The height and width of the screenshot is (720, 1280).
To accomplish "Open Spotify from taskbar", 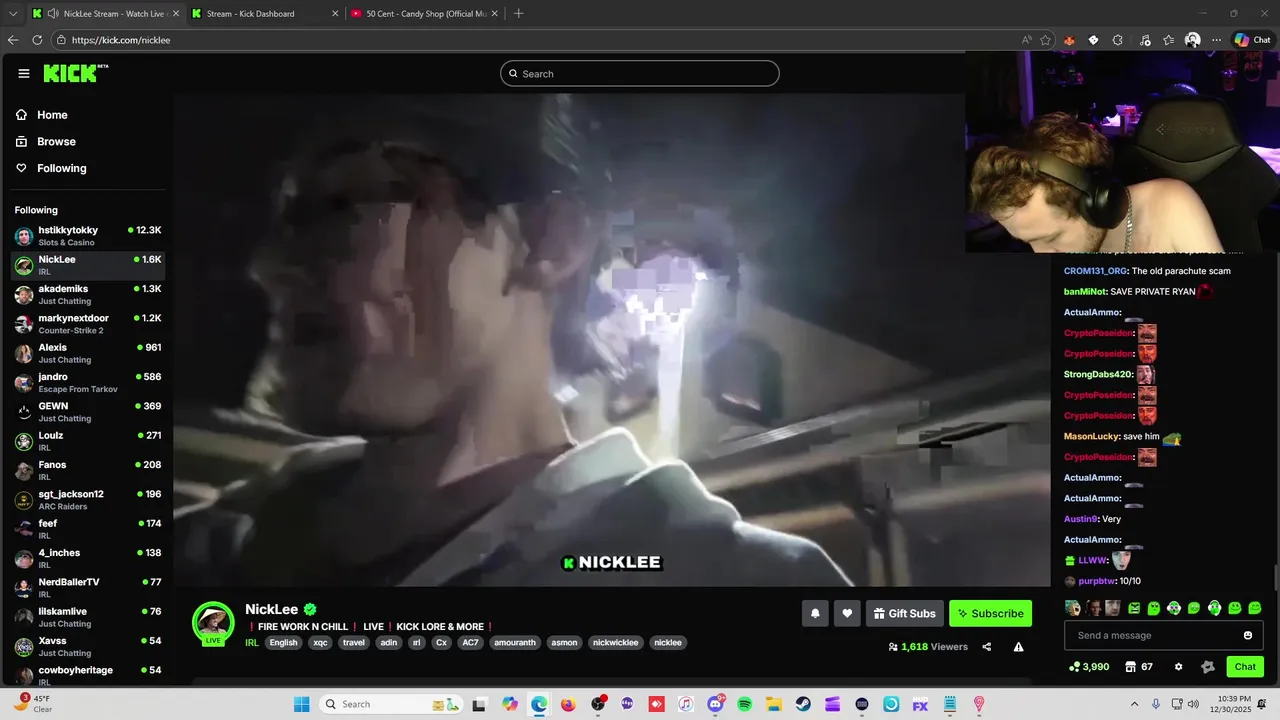I will click(745, 704).
